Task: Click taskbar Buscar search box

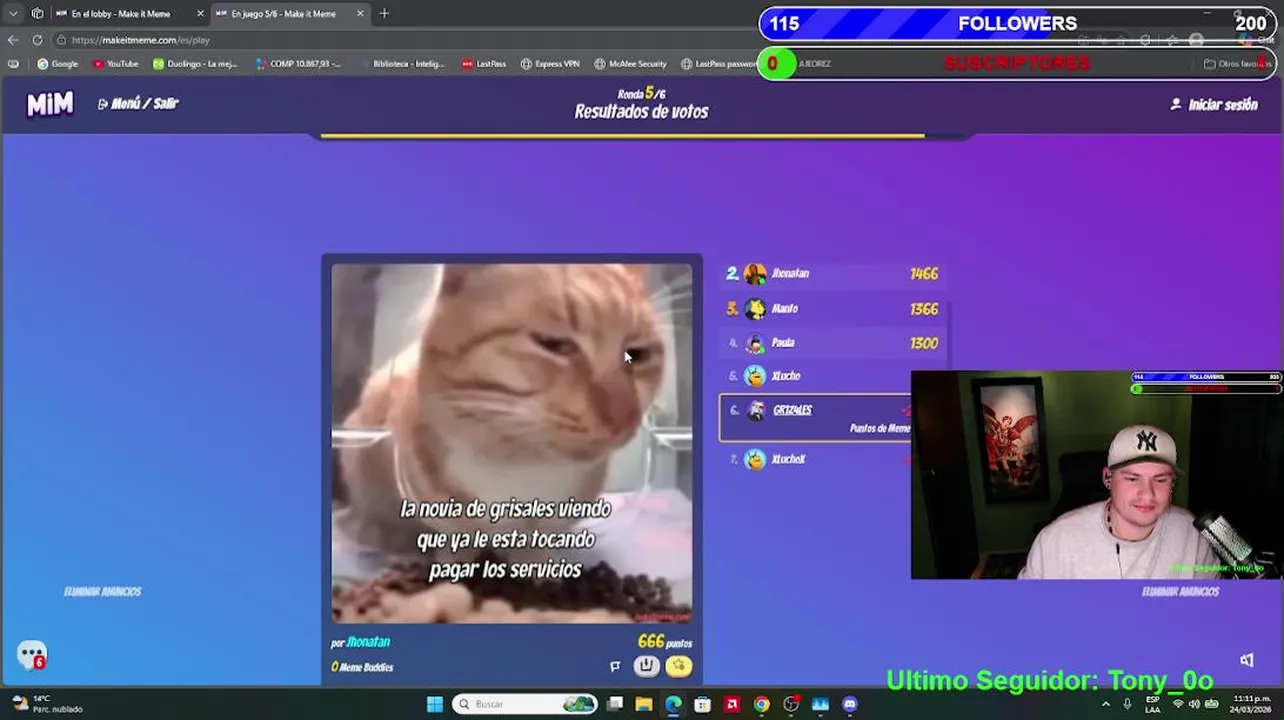Action: click(525, 704)
